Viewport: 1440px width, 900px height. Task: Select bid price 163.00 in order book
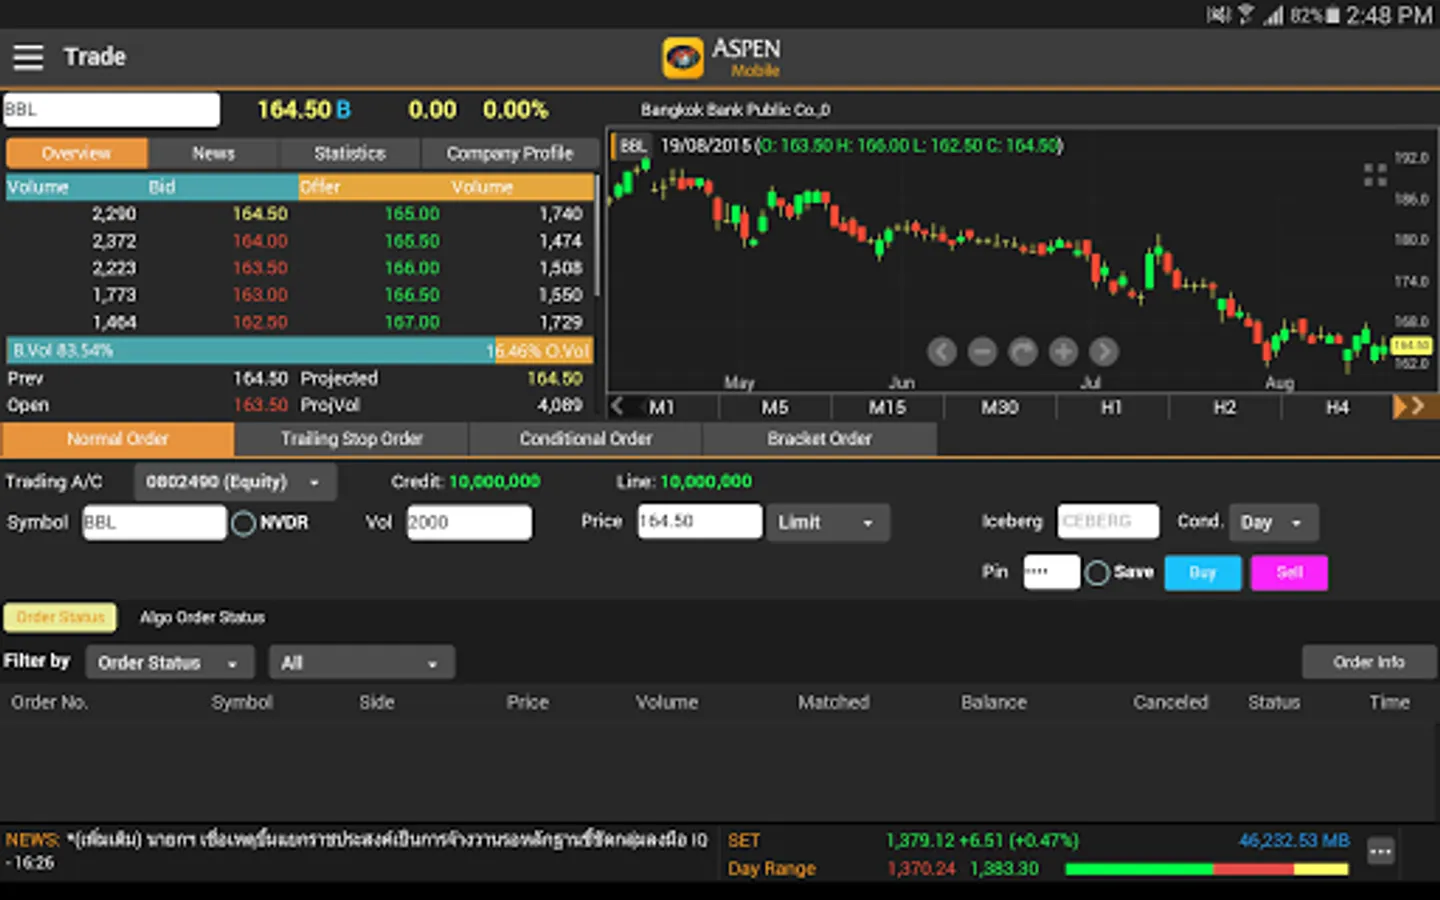(260, 295)
